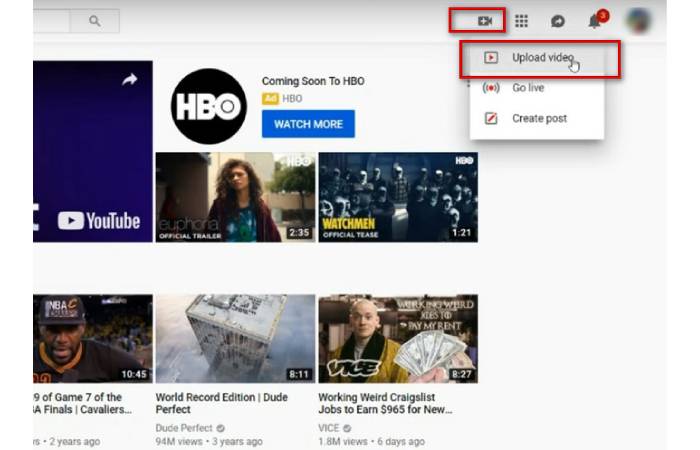Viewport: 700px width, 450px height.
Task: Select Create post from the menu
Action: [537, 118]
